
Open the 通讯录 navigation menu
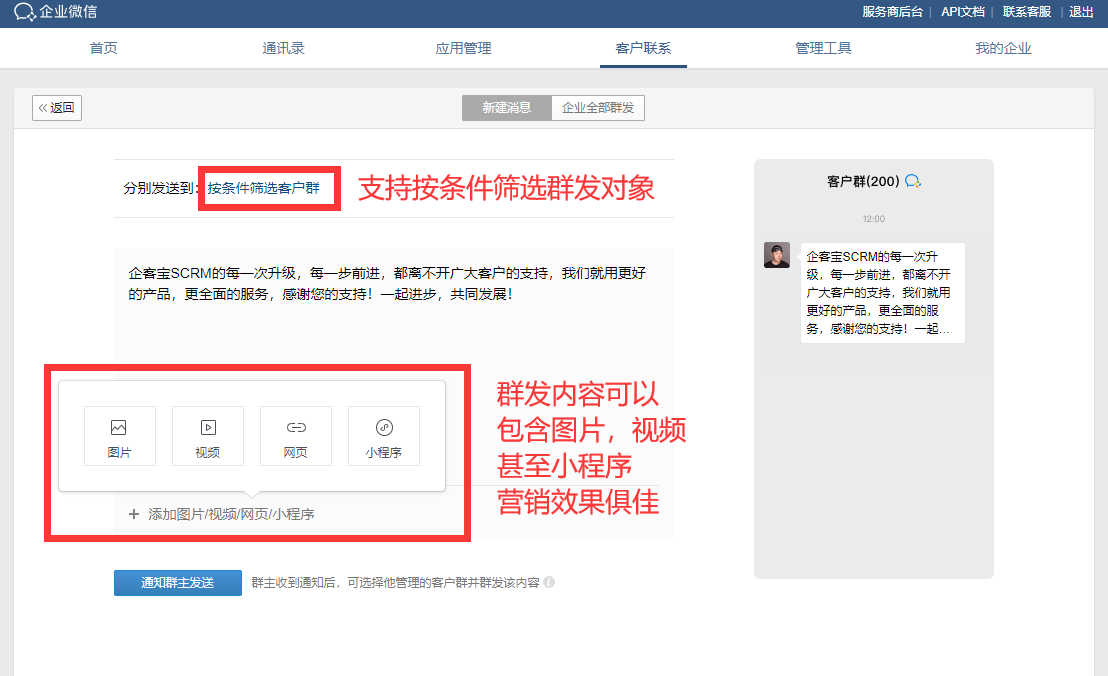283,48
